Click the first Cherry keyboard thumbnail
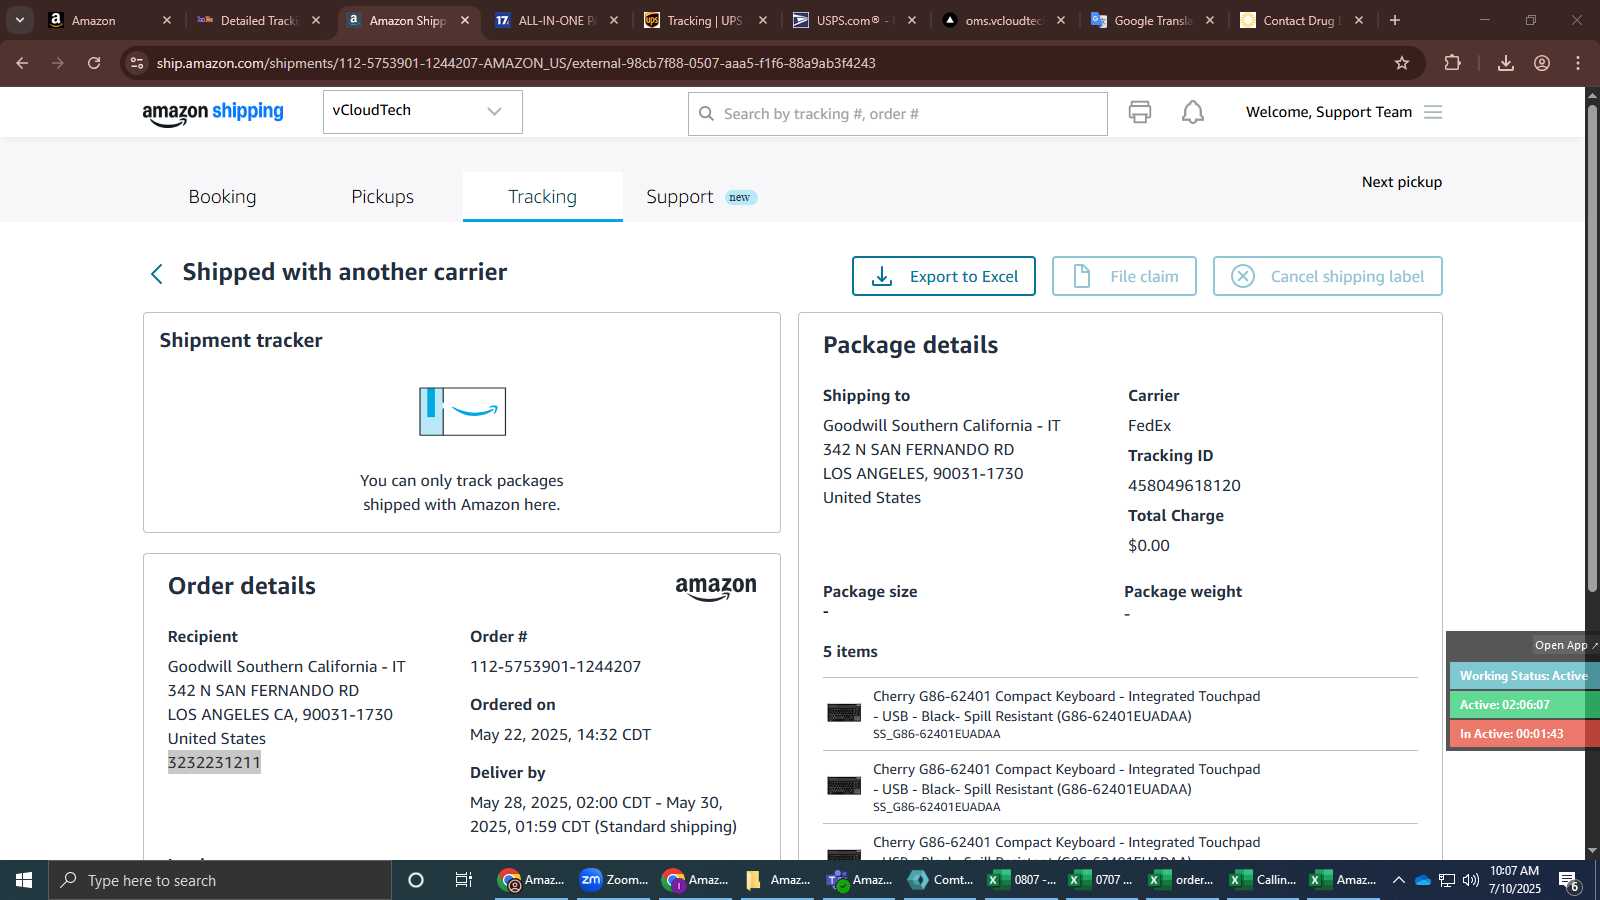The width and height of the screenshot is (1600, 900). pos(844,713)
